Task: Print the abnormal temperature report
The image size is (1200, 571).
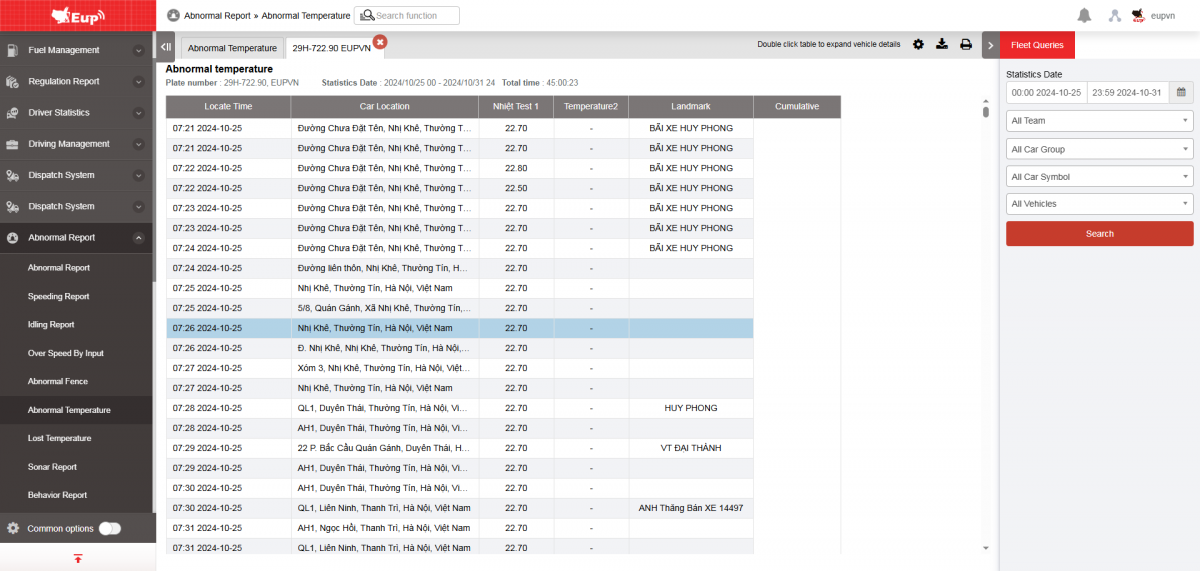Action: coord(966,44)
